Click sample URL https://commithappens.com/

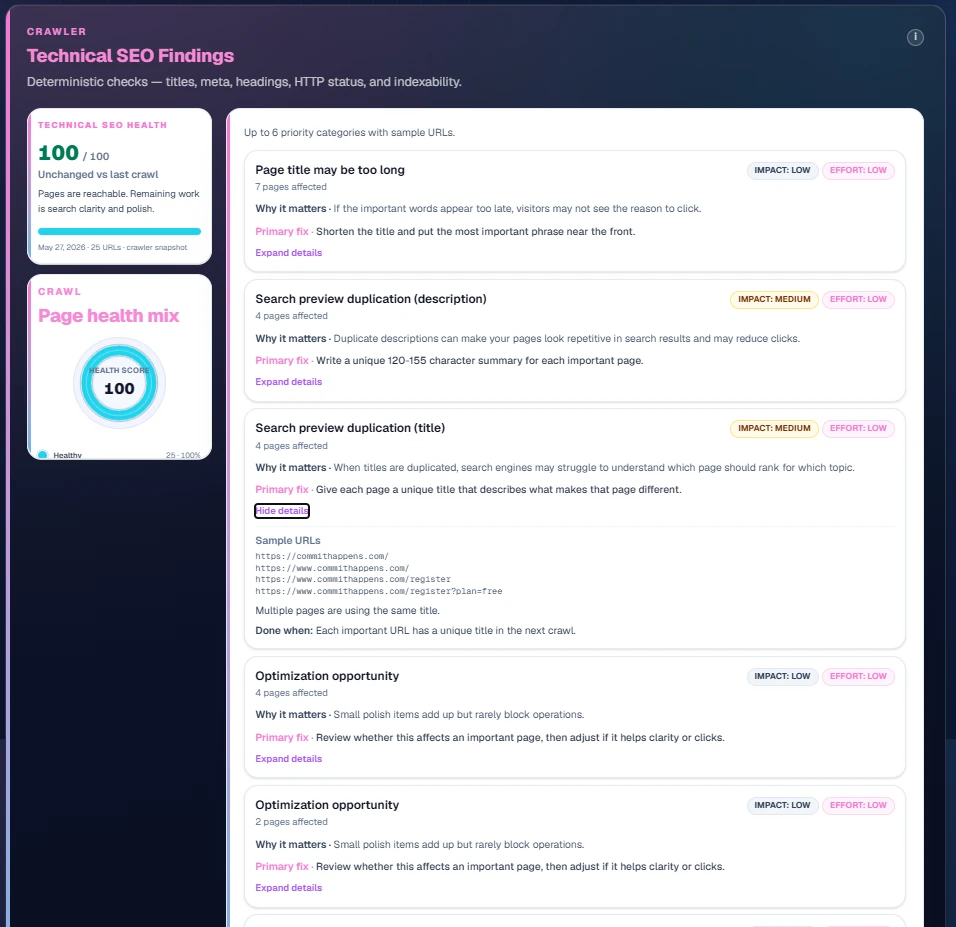point(322,556)
